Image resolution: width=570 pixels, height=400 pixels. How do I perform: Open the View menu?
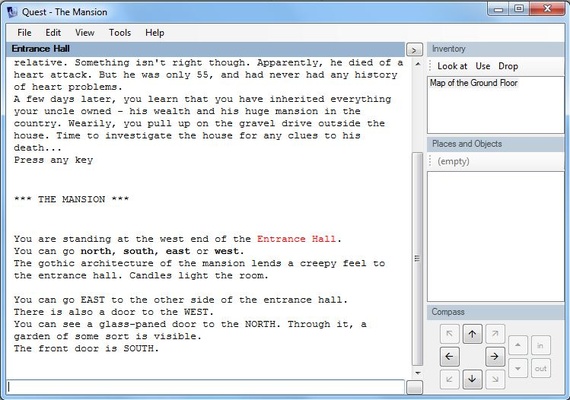click(85, 33)
